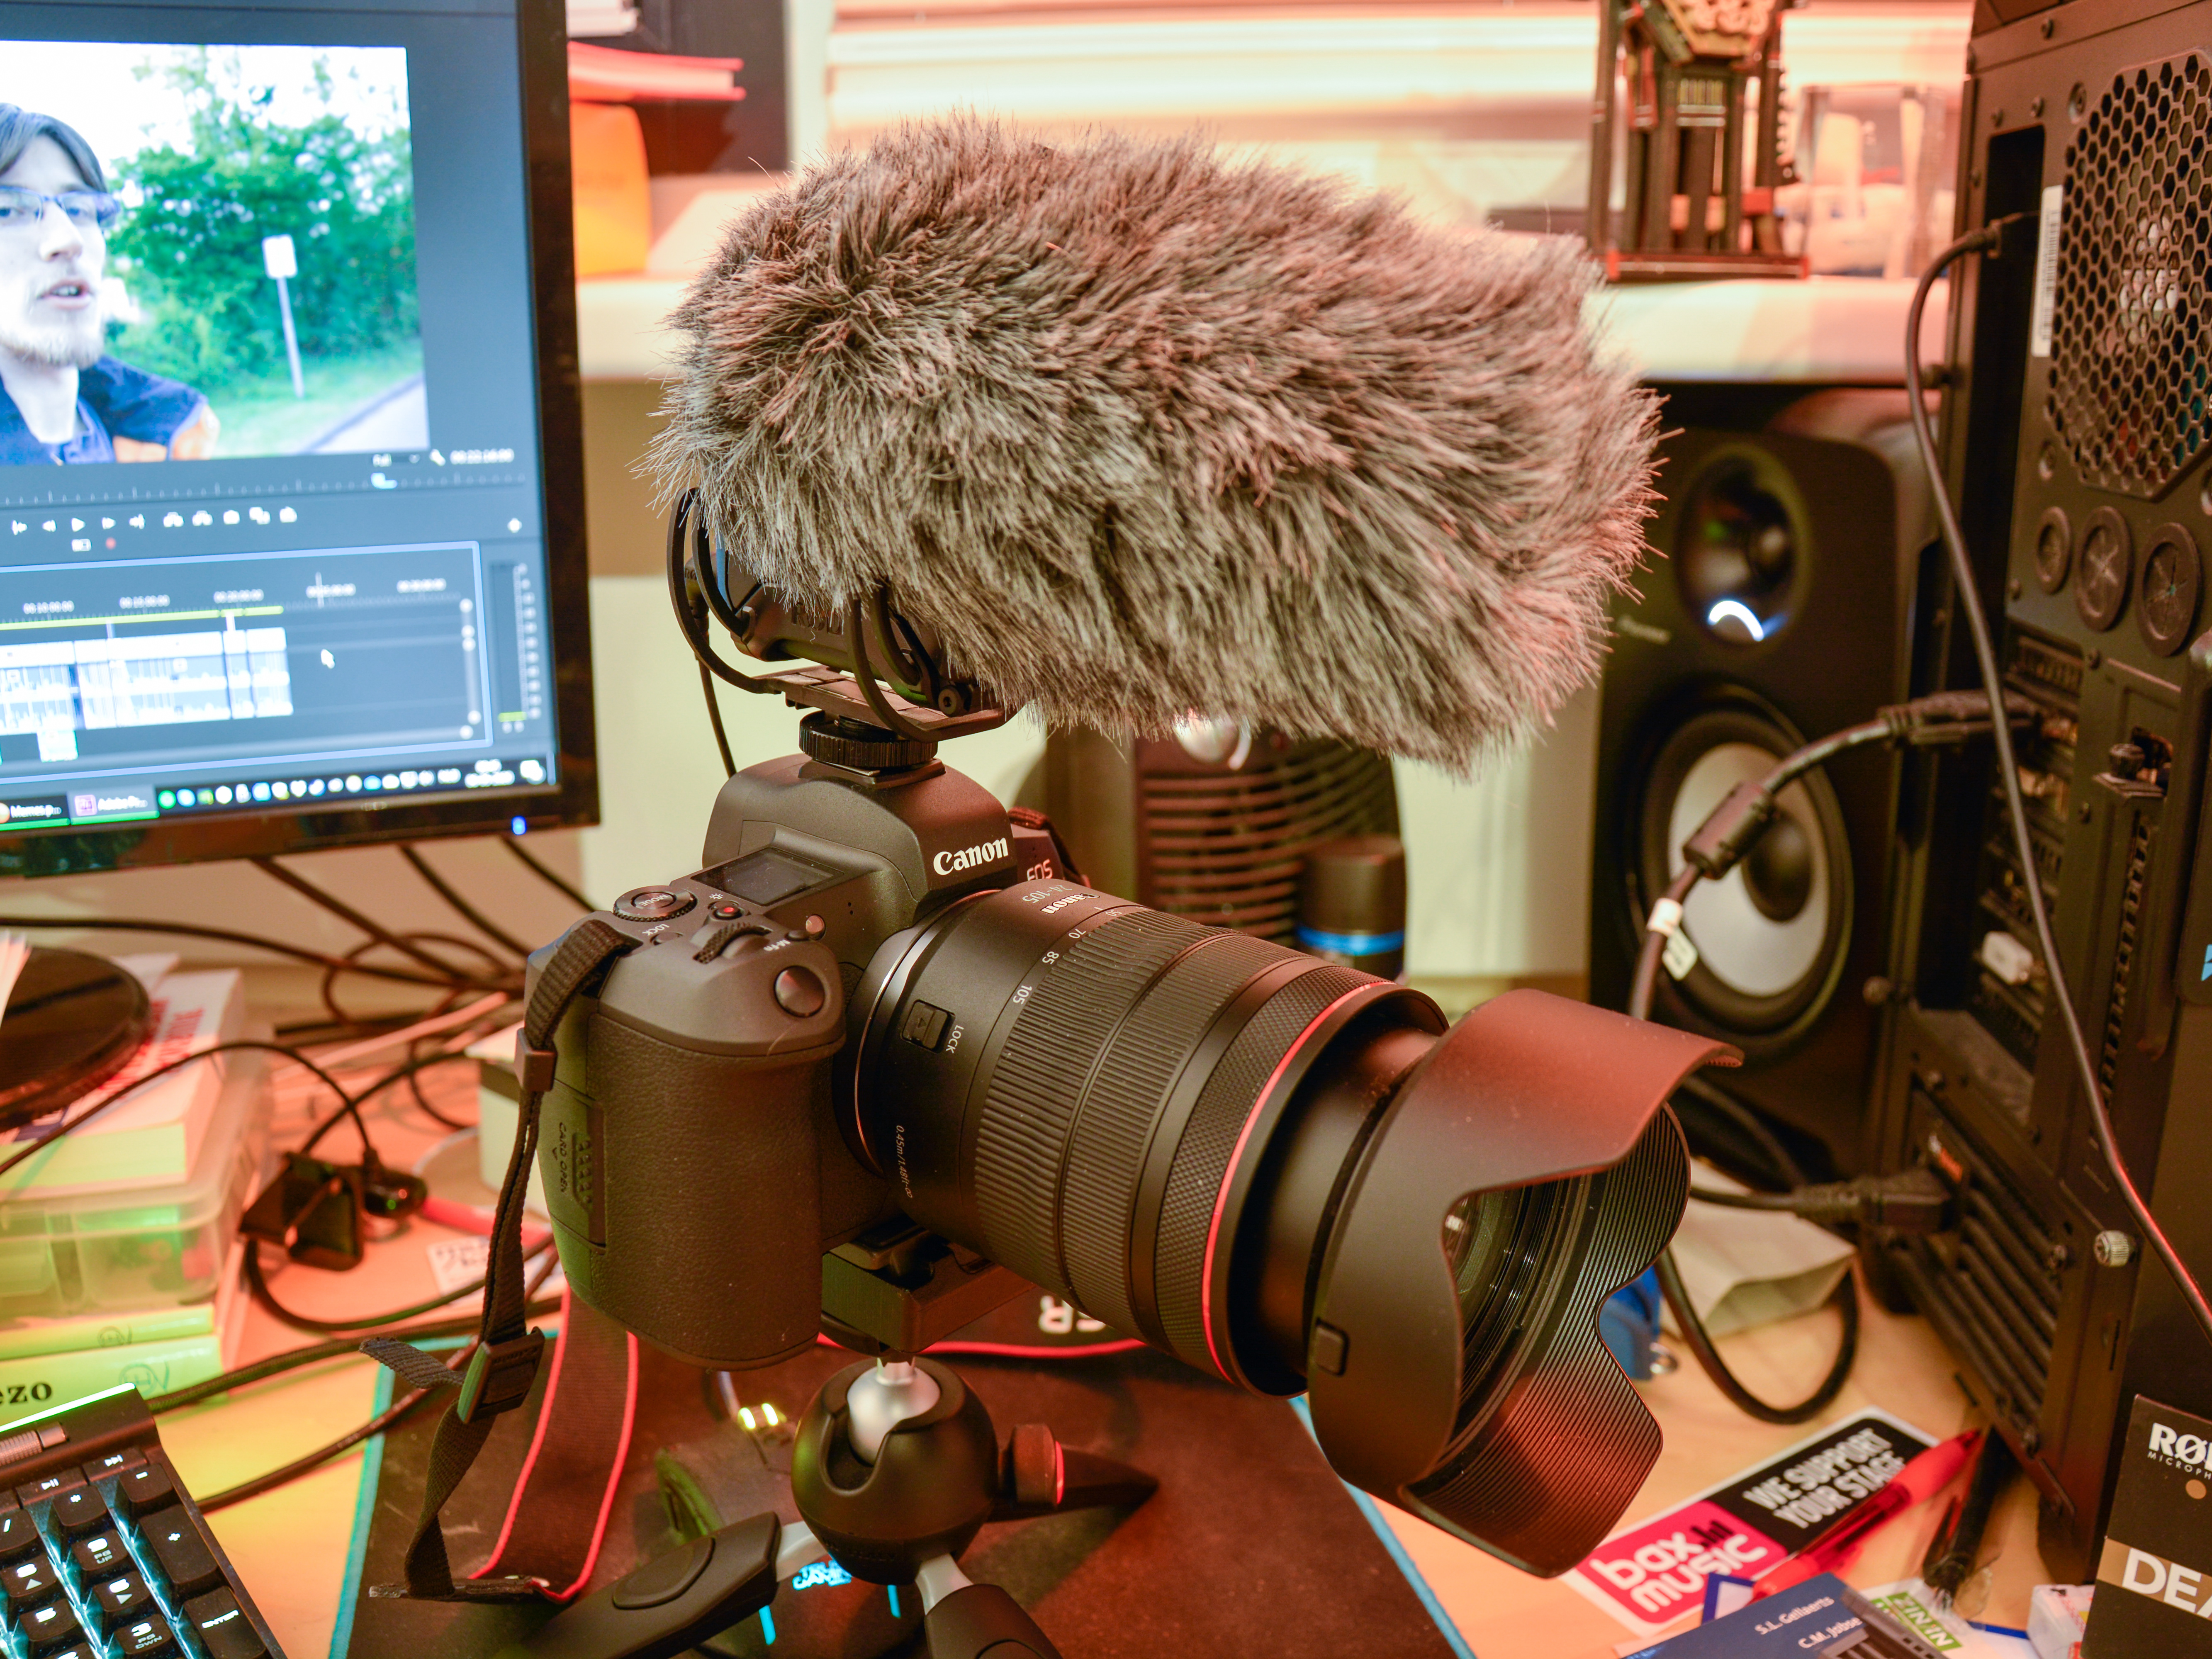The height and width of the screenshot is (1659, 2212).
Task: Step back one frame in Program monitor
Action: 49,526
